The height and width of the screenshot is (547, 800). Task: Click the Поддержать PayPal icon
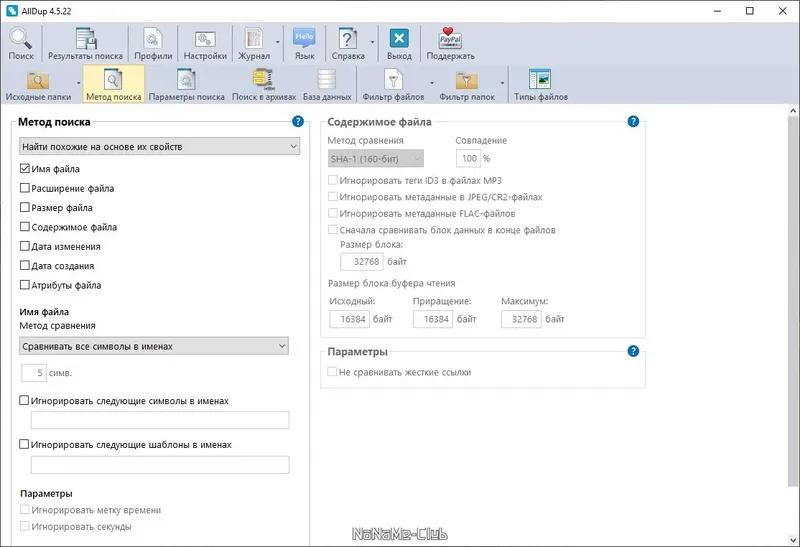tap(451, 44)
